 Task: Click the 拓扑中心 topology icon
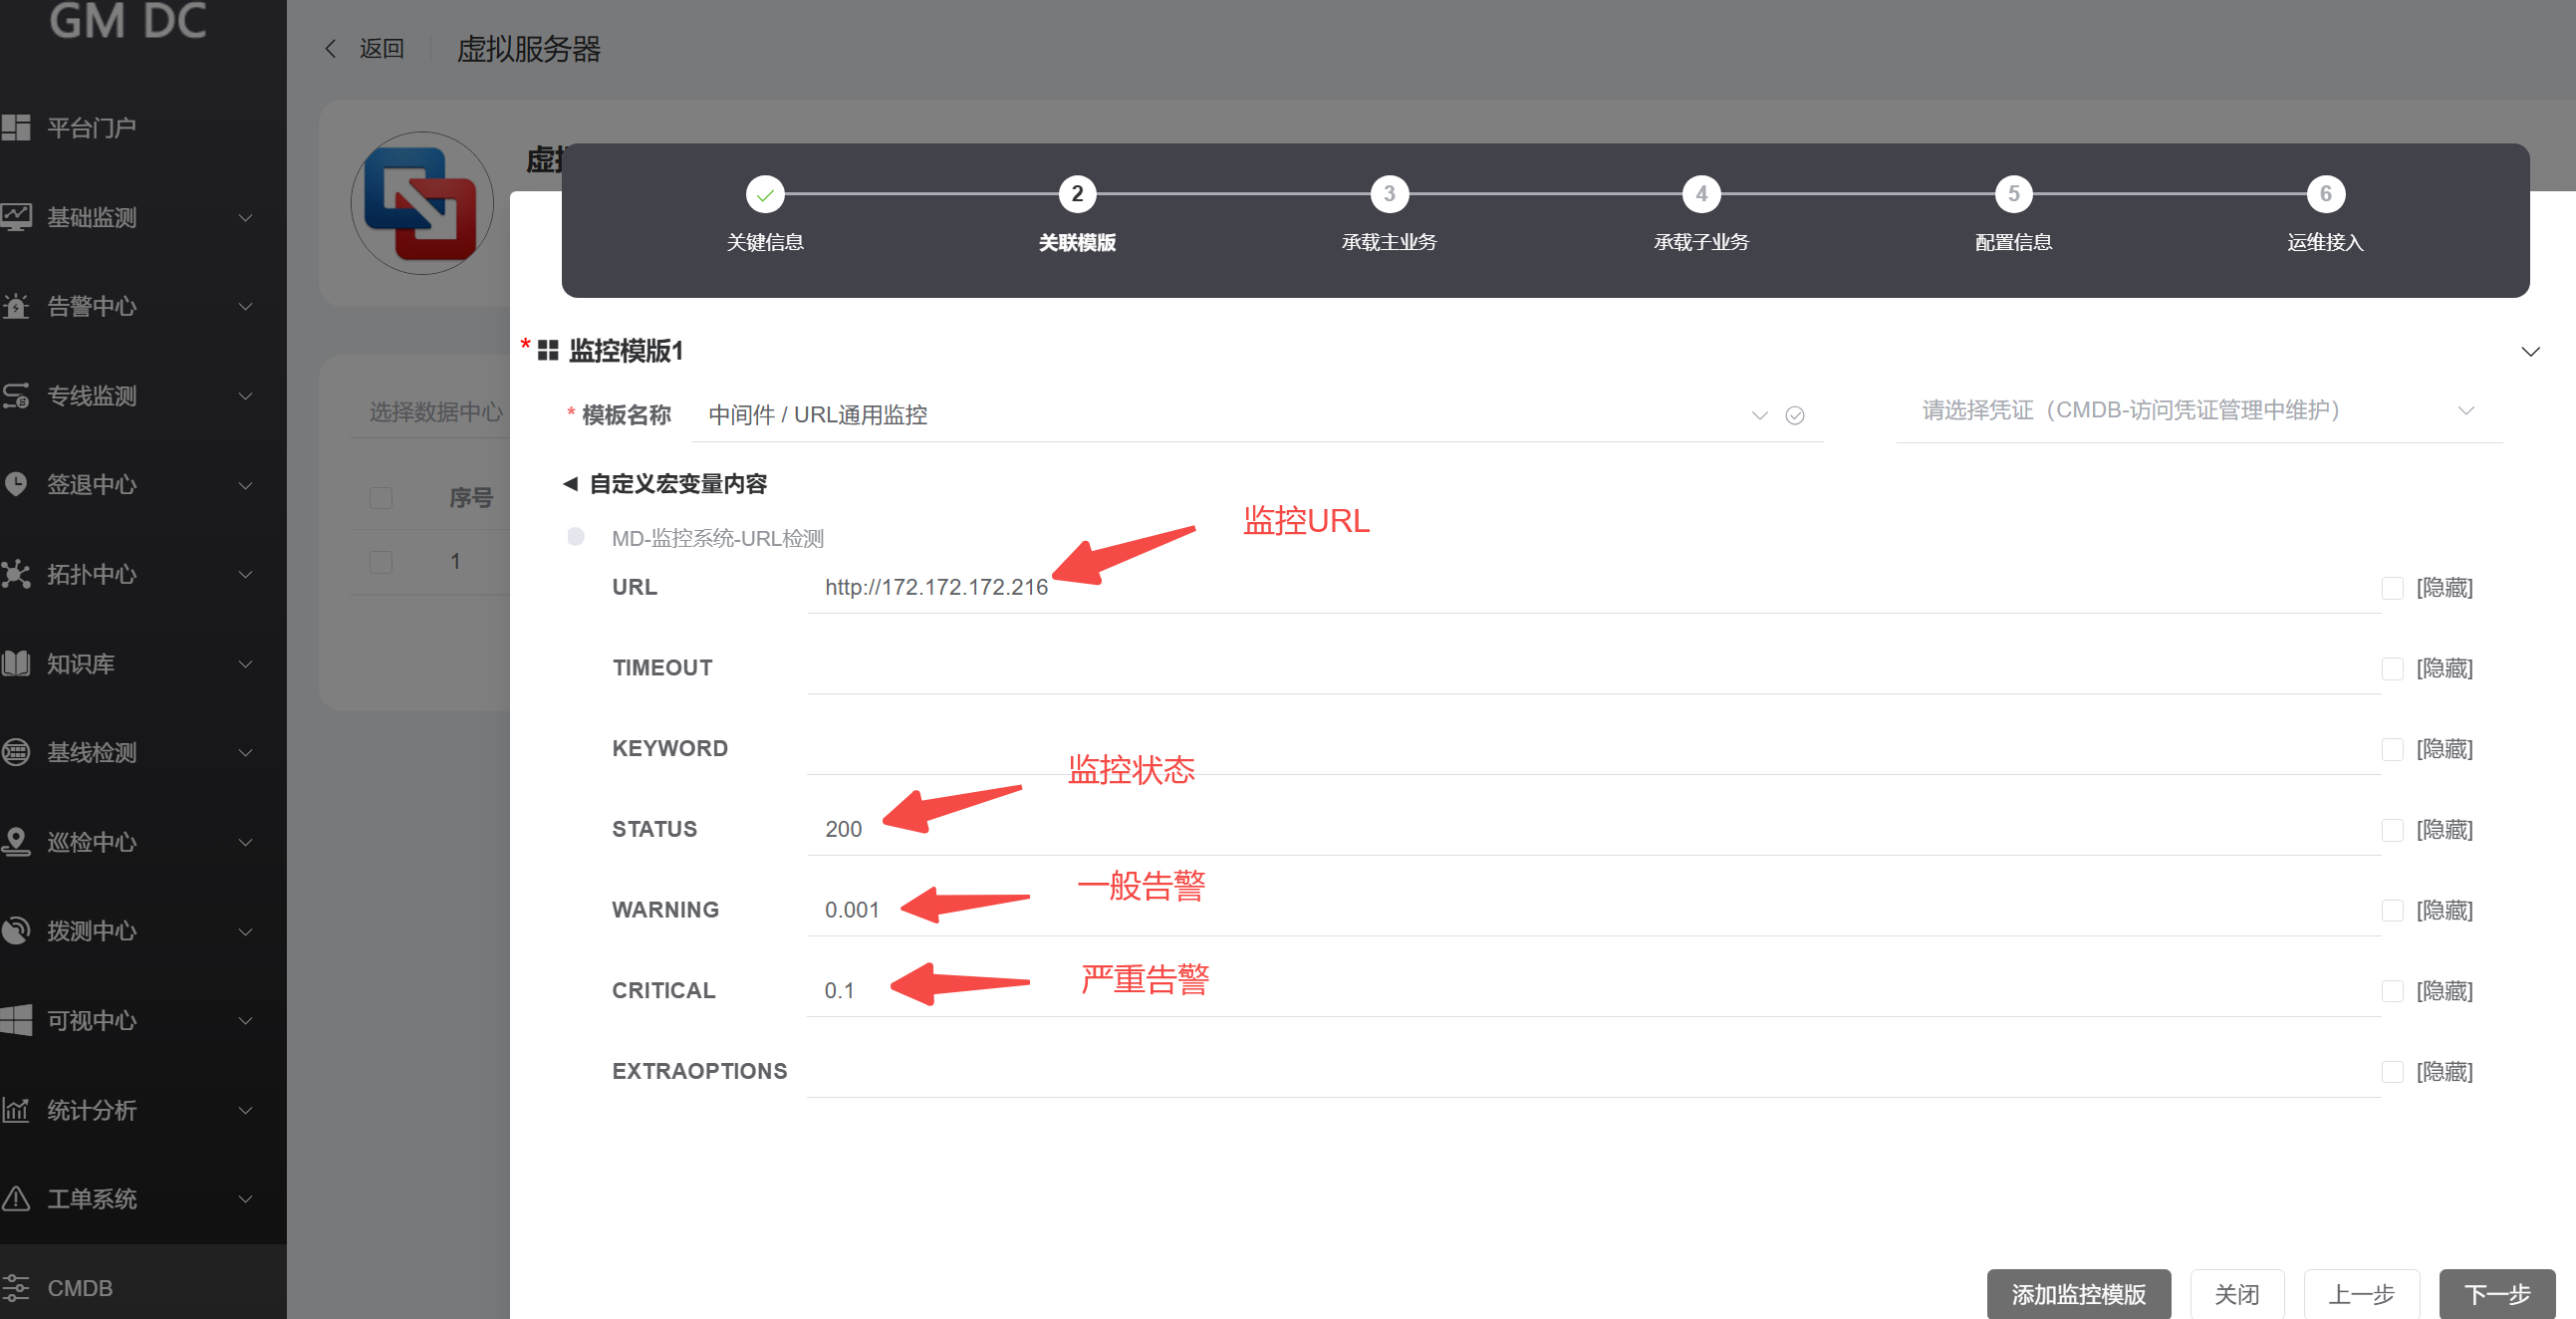[16, 574]
